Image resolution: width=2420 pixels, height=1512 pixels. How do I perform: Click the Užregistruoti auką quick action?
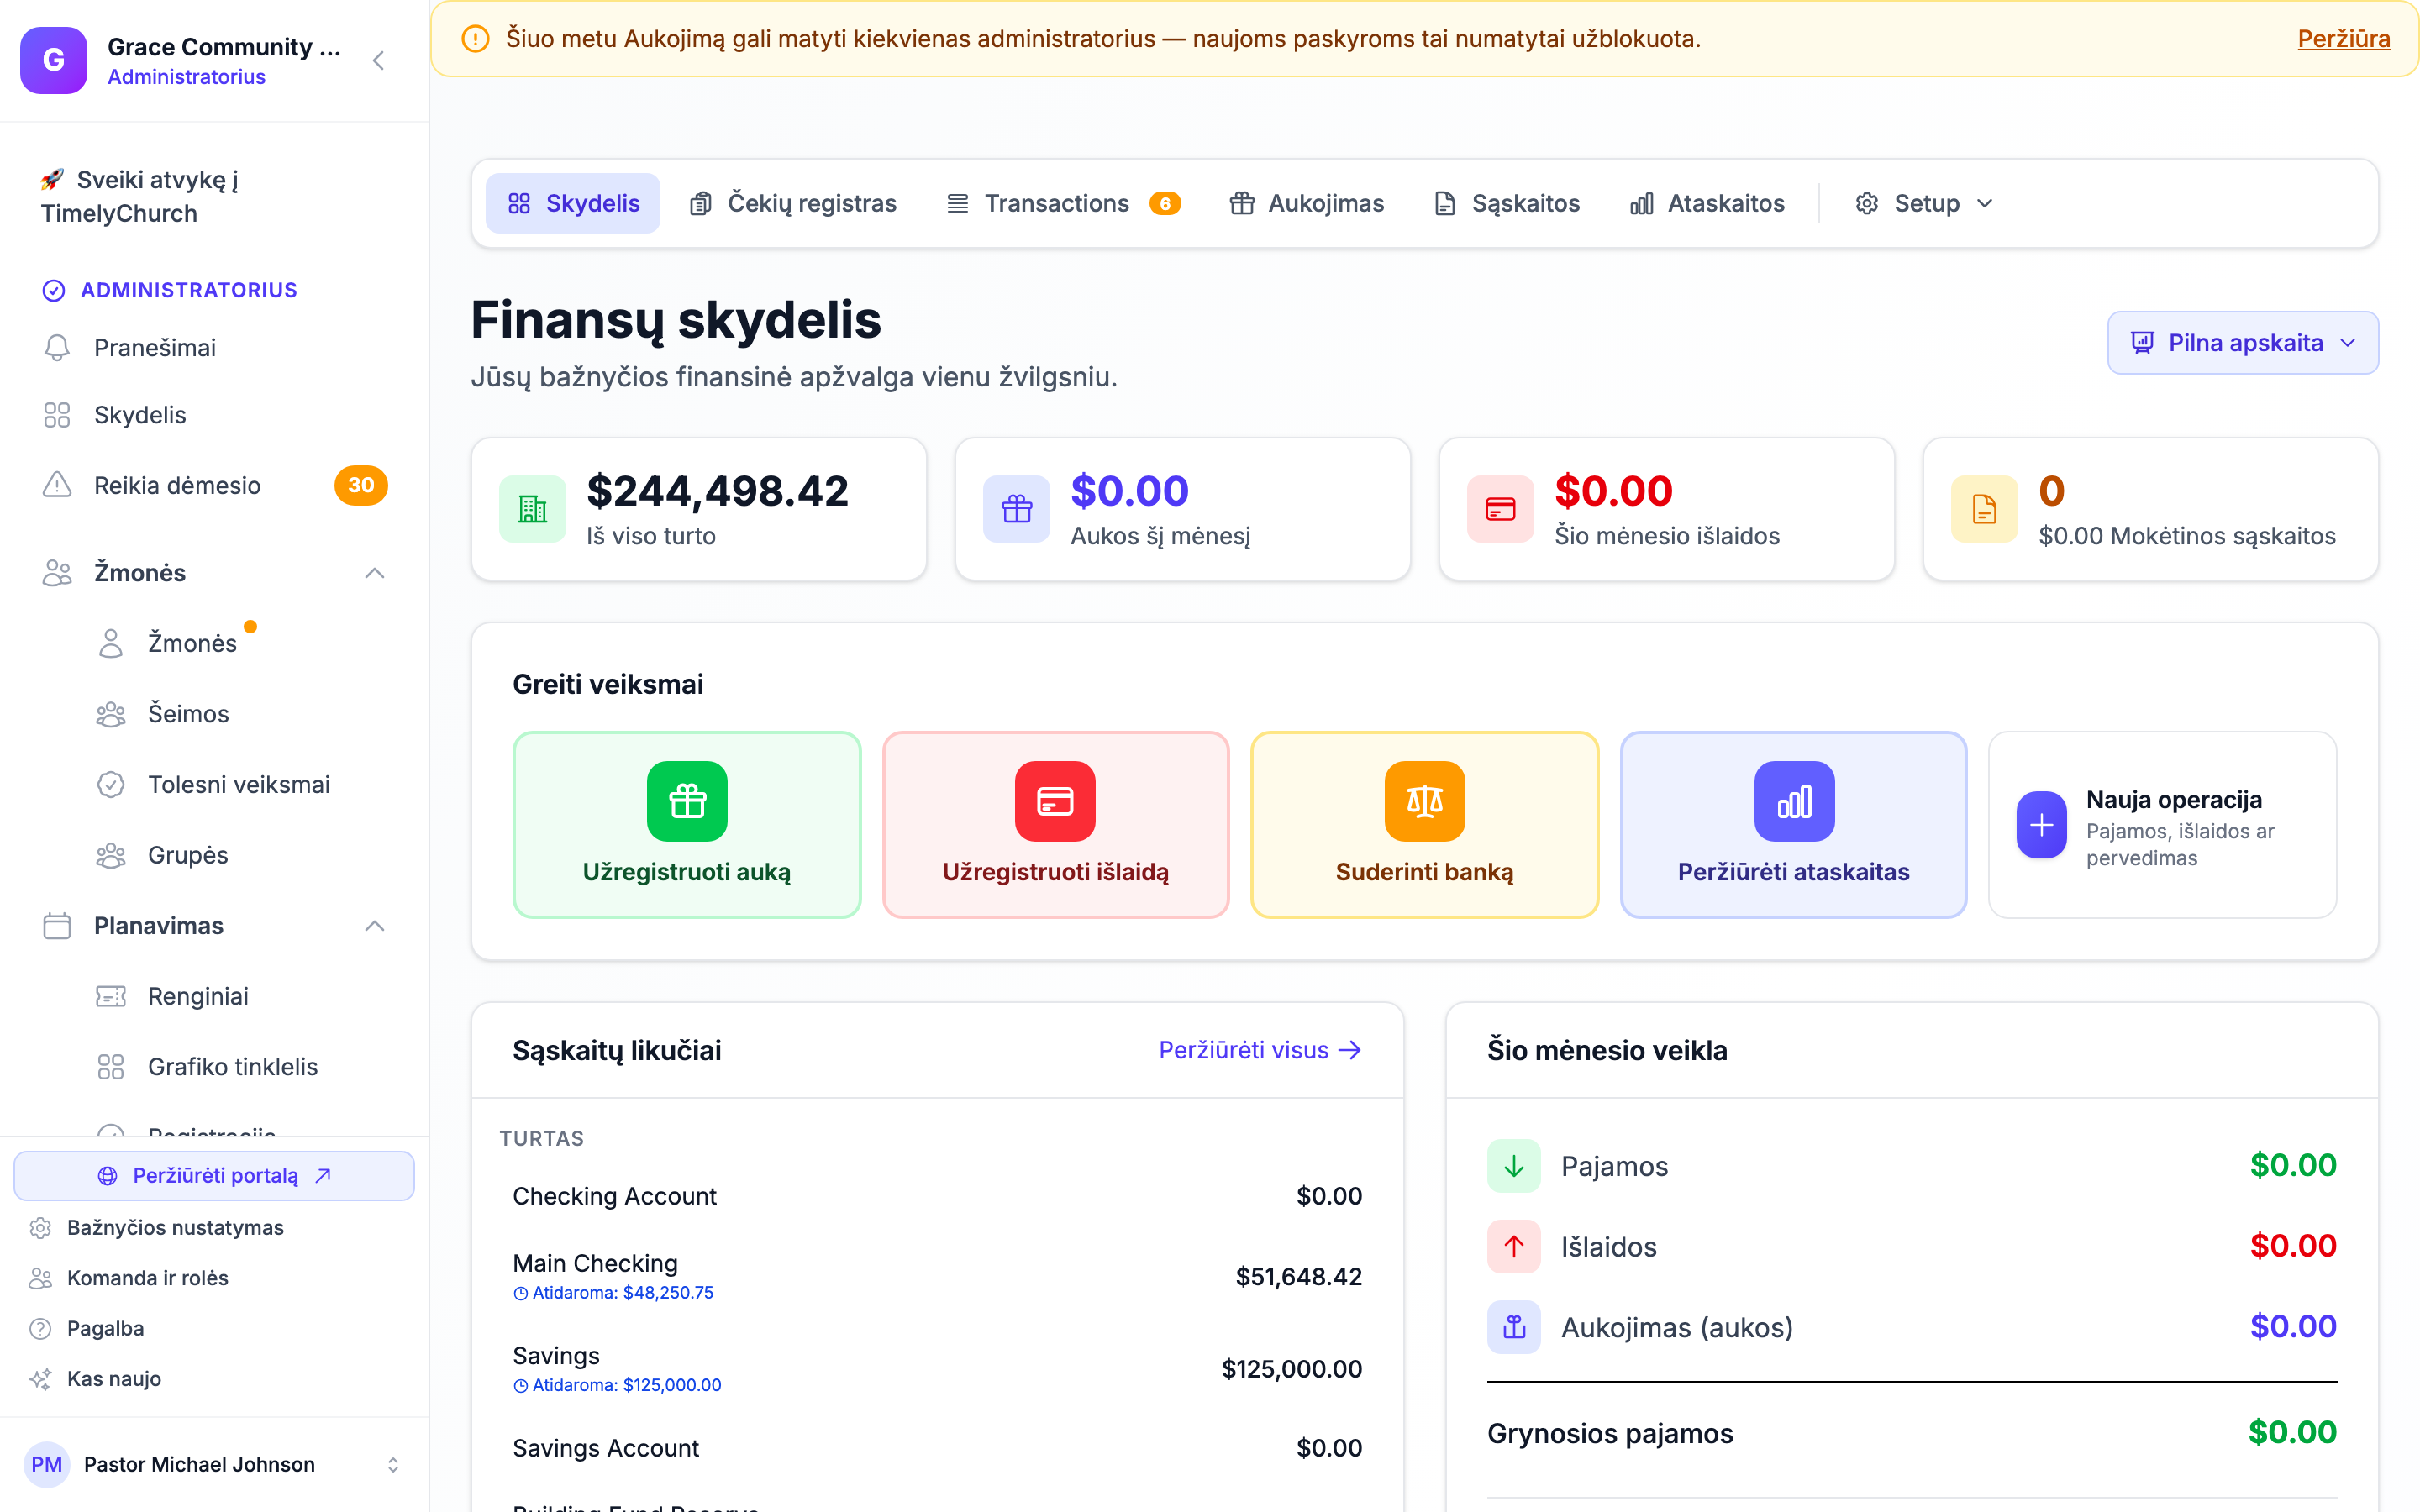pyautogui.click(x=687, y=825)
